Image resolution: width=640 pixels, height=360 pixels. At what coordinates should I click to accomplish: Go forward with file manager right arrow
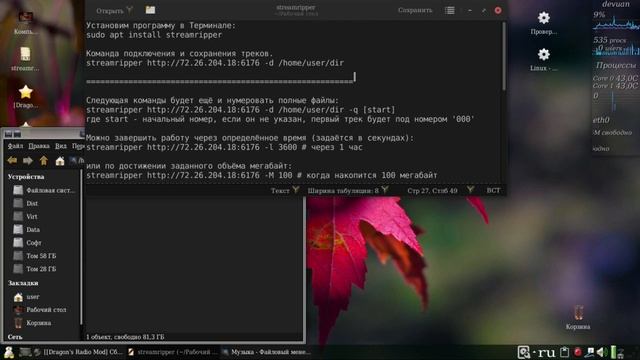pyautogui.click(x=28, y=161)
